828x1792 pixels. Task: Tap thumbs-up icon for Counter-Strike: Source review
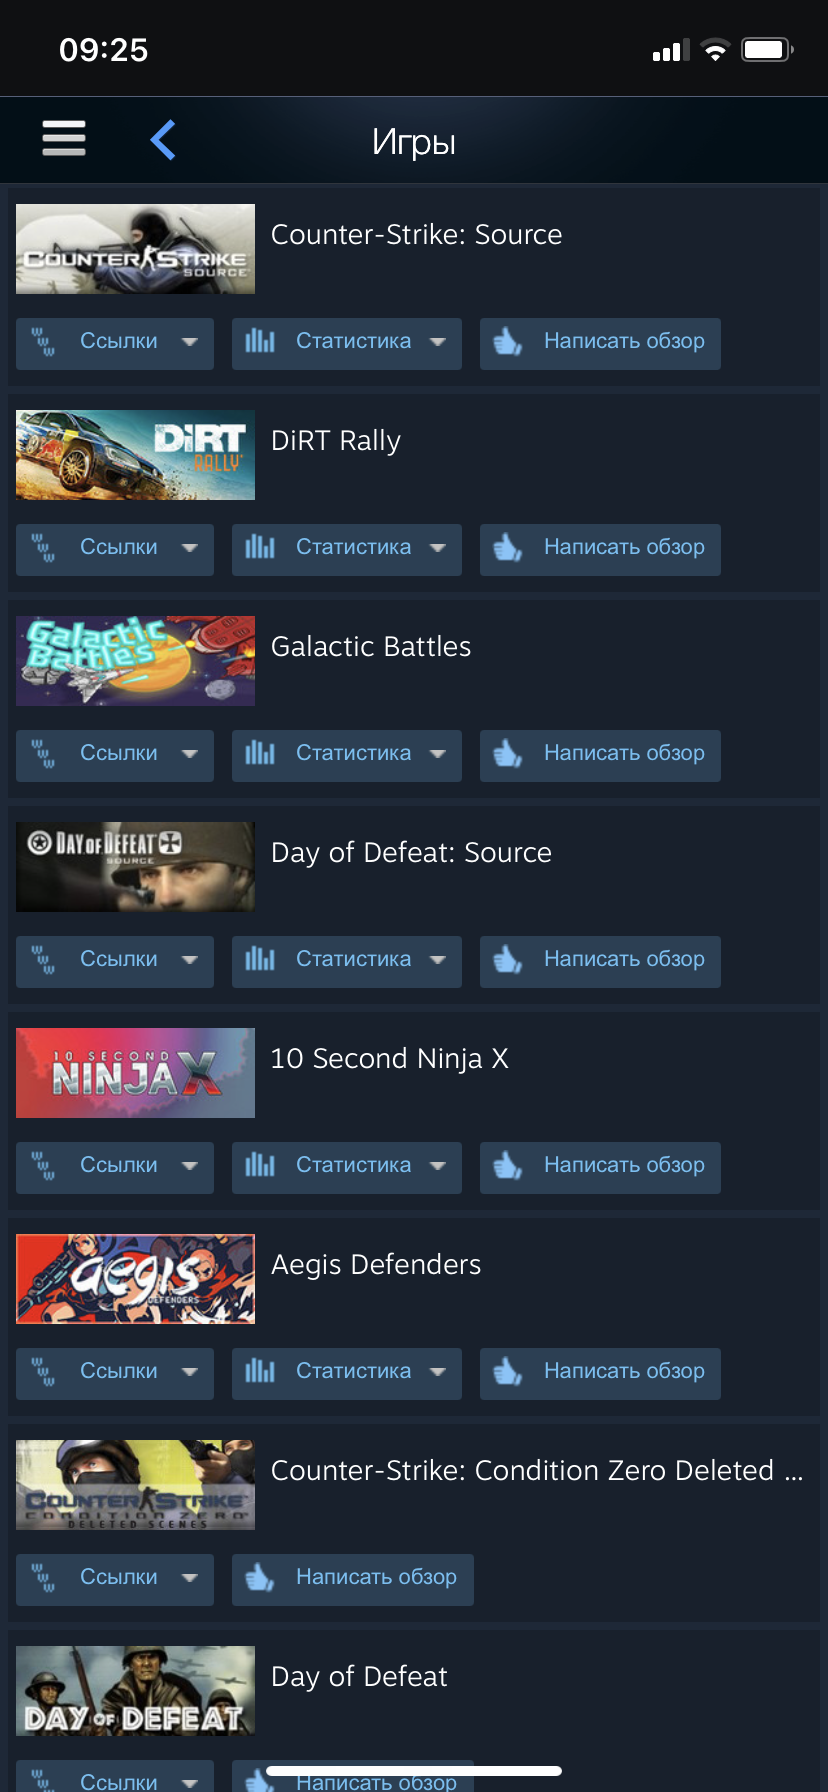(x=508, y=342)
